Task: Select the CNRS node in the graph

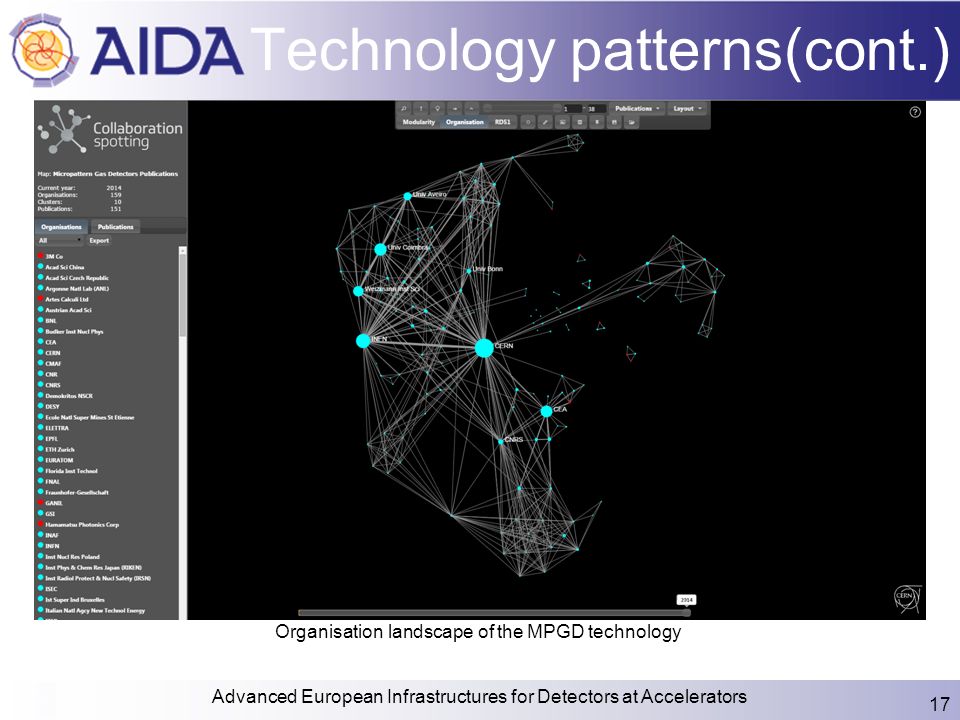Action: (500, 441)
